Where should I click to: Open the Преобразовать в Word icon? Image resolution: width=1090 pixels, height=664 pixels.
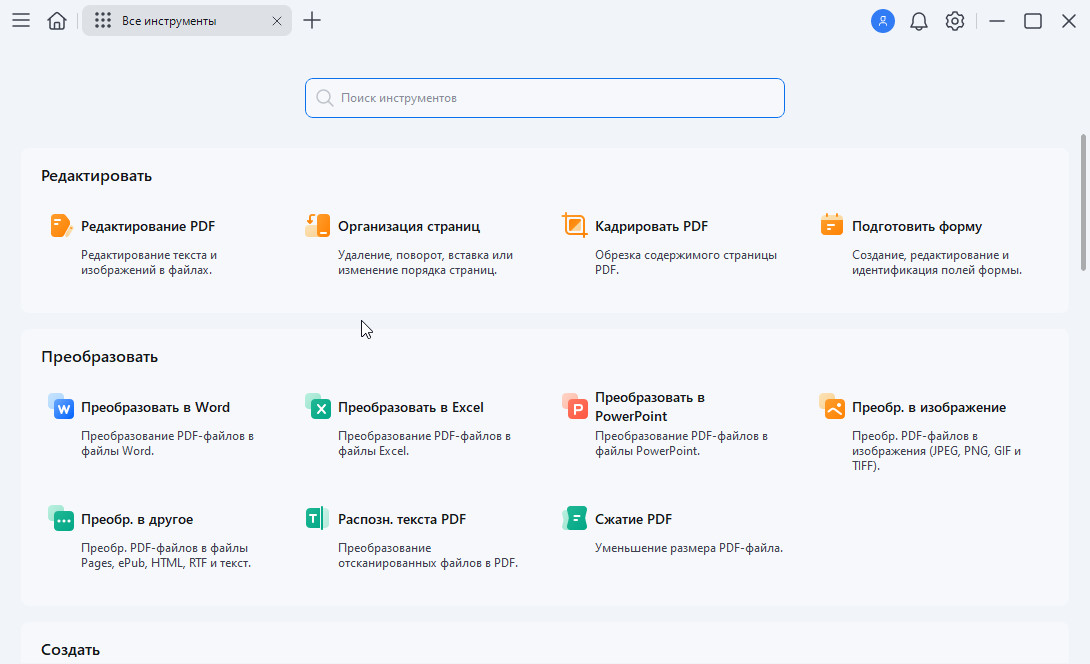61,407
